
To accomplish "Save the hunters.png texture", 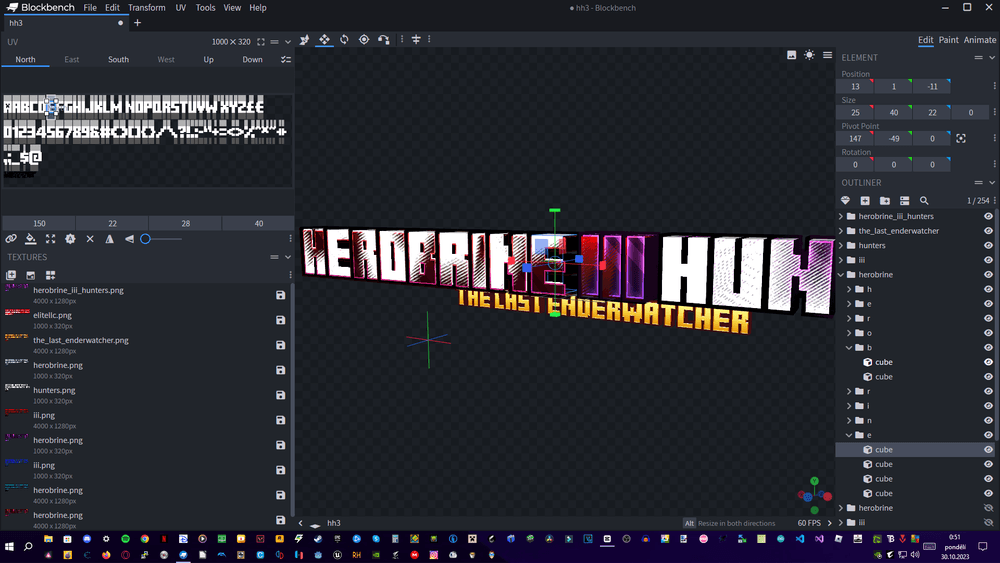I will [x=280, y=395].
